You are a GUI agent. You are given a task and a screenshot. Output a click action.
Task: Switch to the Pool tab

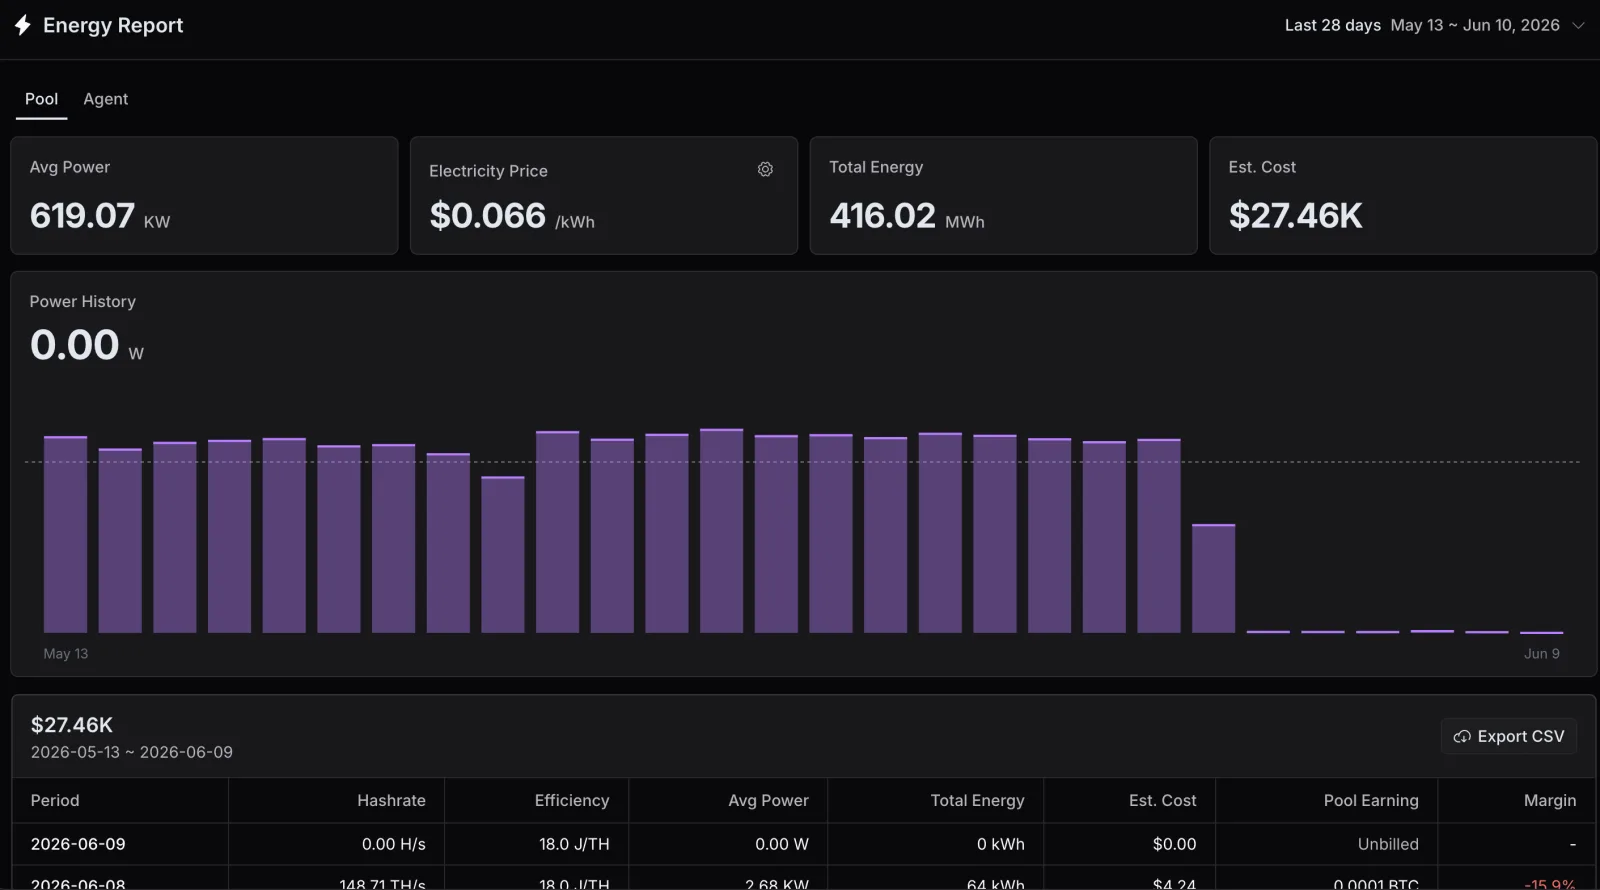coord(41,99)
